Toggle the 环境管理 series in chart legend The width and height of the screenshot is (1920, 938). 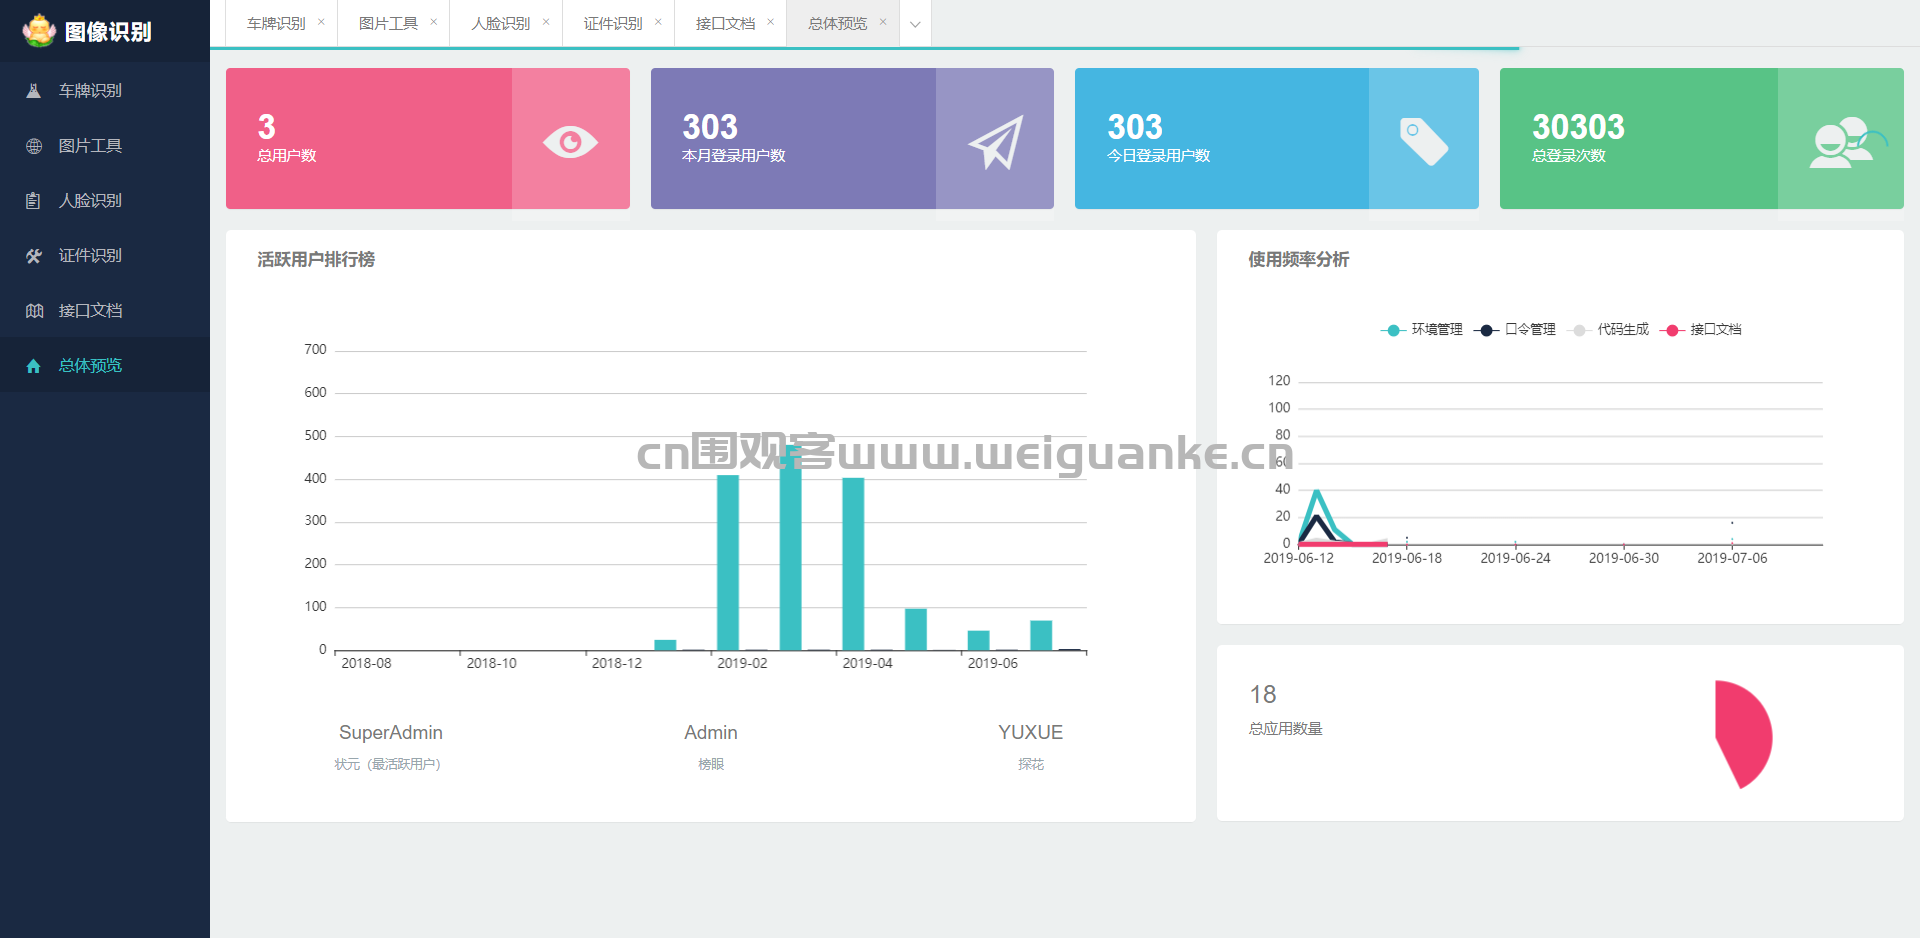(x=1421, y=330)
